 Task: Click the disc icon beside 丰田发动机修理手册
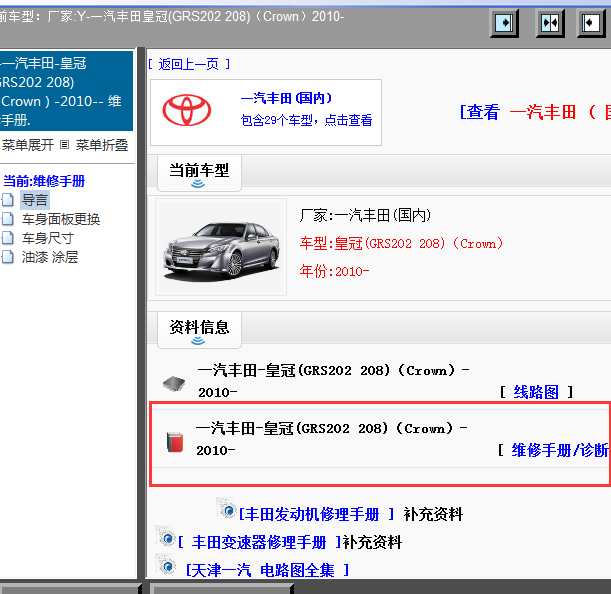[x=227, y=508]
